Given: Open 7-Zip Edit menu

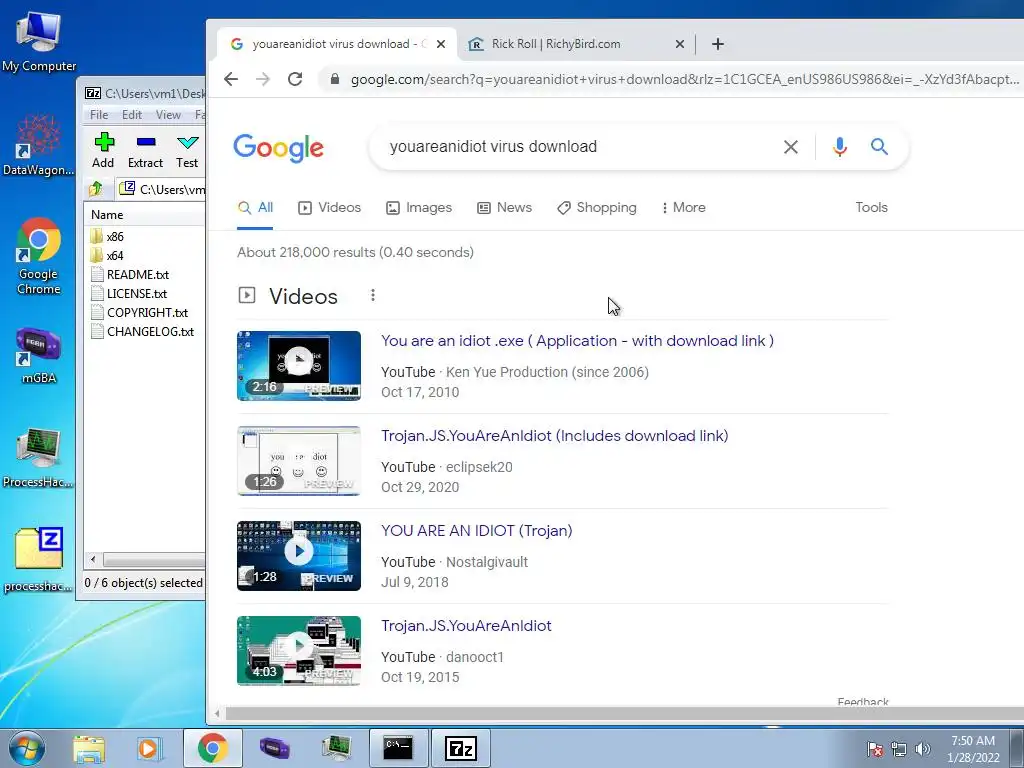Looking at the screenshot, I should coord(131,115).
